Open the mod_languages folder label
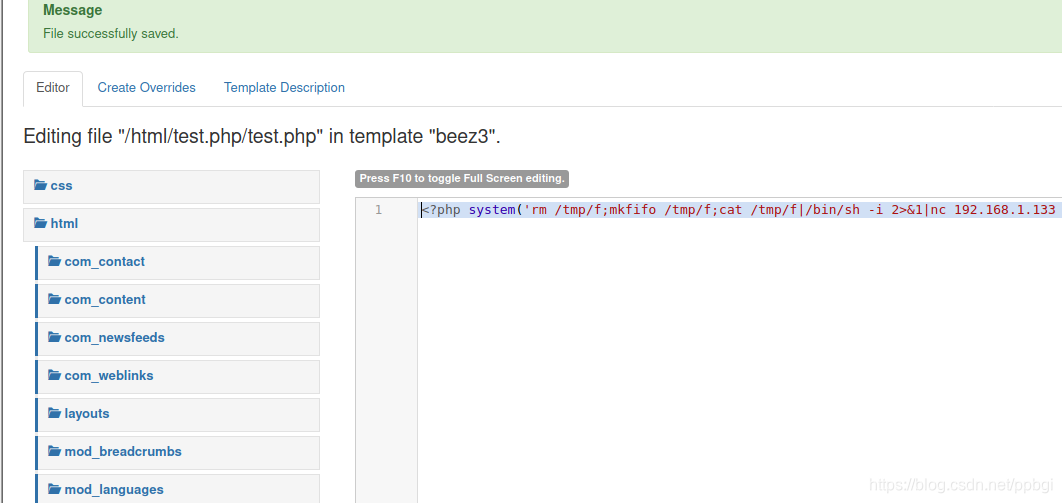 tap(114, 489)
